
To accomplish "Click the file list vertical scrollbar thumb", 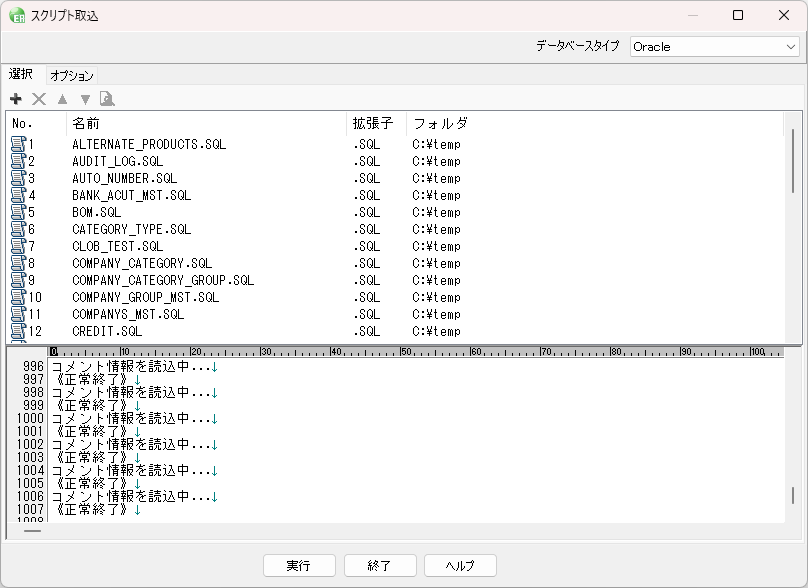I will pos(793,161).
